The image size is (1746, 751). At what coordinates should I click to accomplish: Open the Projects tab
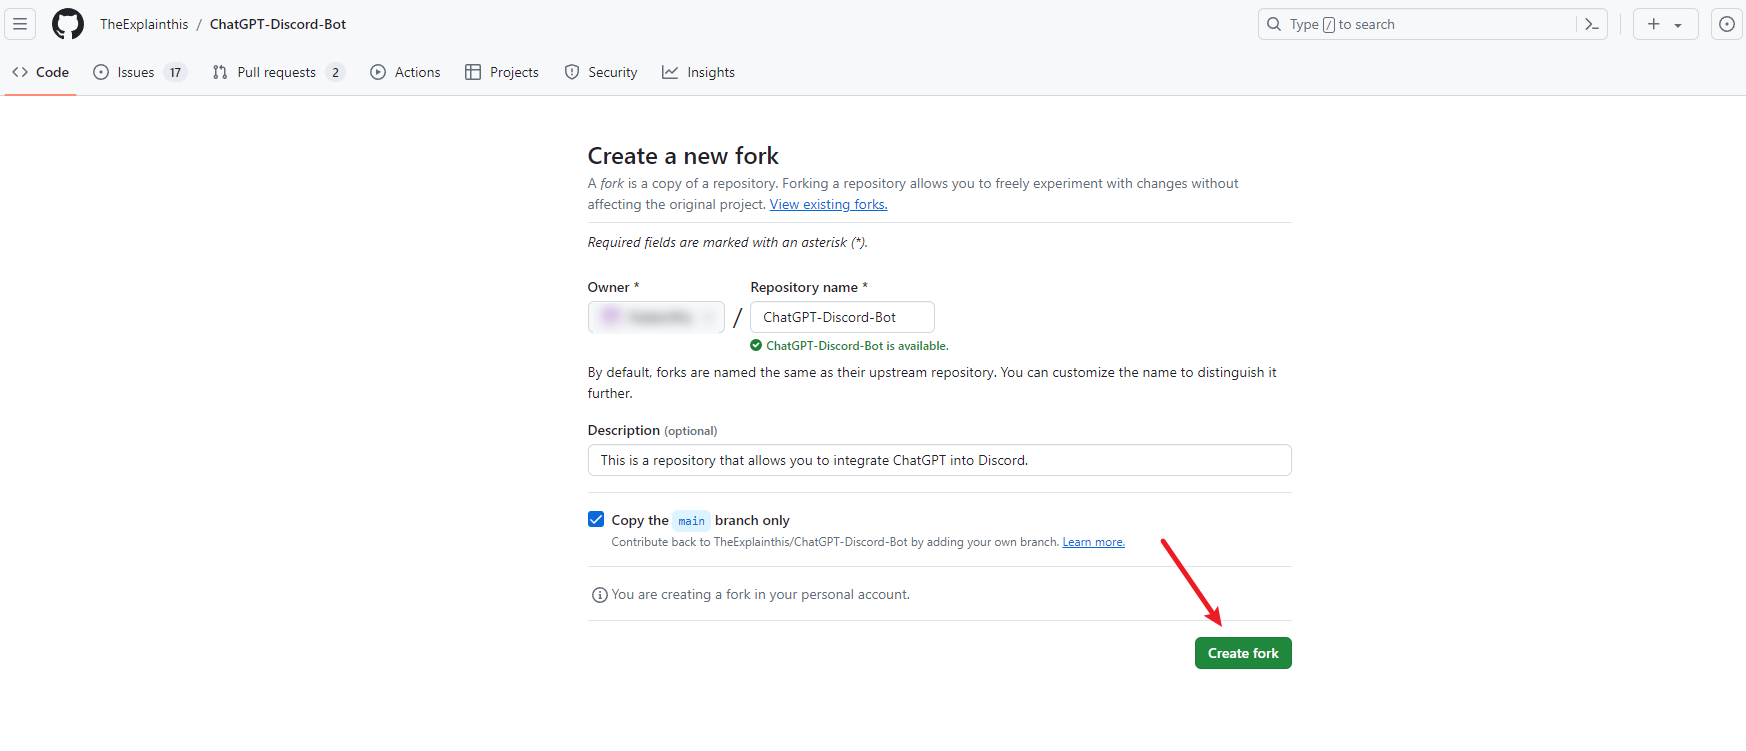pos(502,72)
